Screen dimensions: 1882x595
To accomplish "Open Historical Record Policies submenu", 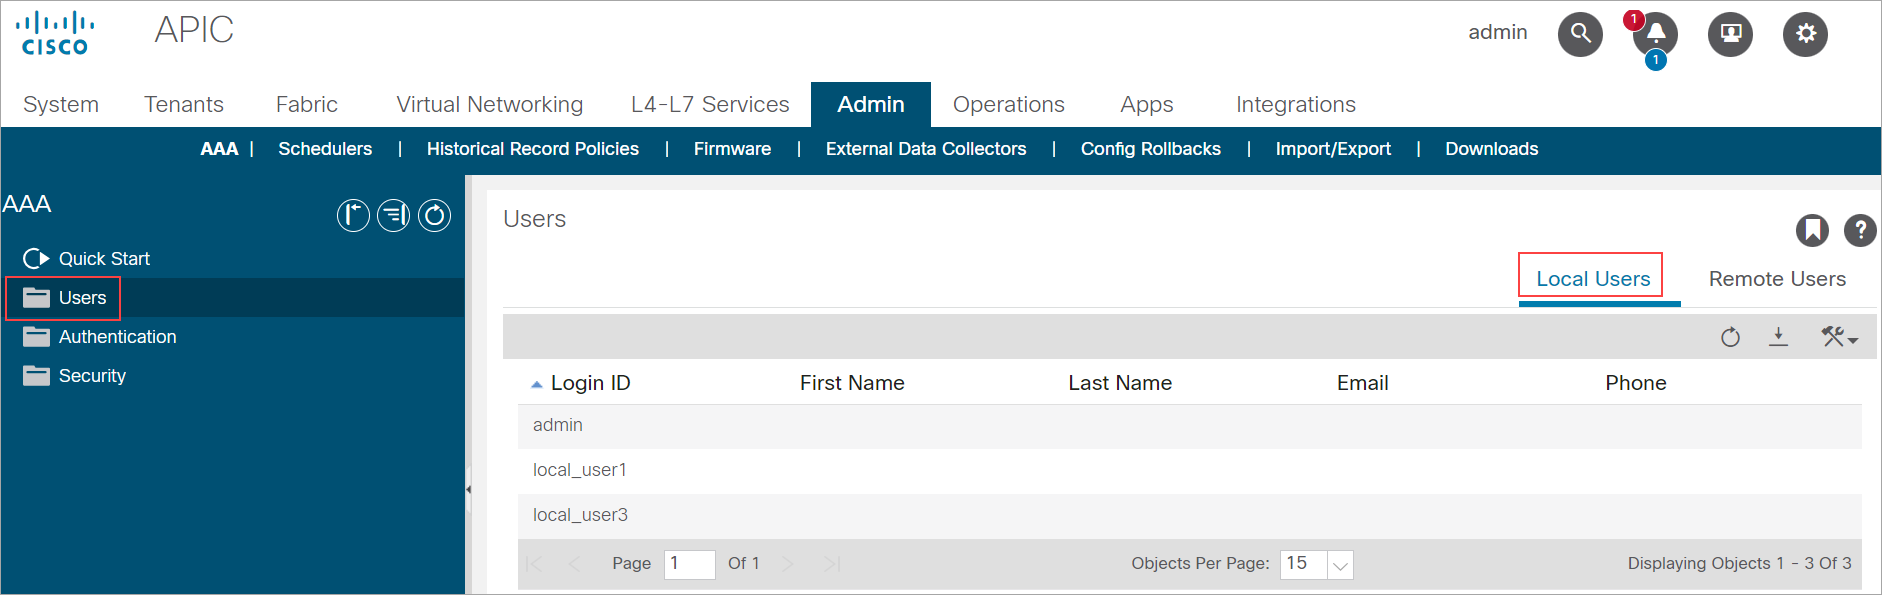I will tap(533, 149).
